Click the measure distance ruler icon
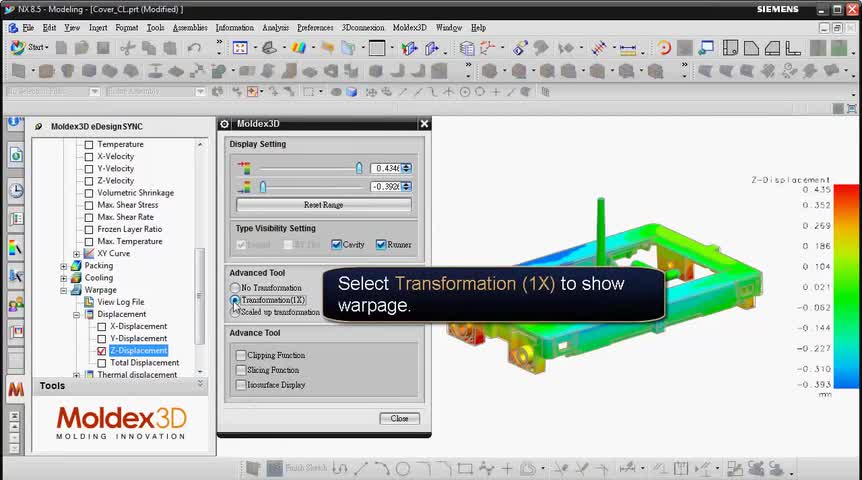This screenshot has width=862, height=480. pyautogui.click(x=628, y=48)
